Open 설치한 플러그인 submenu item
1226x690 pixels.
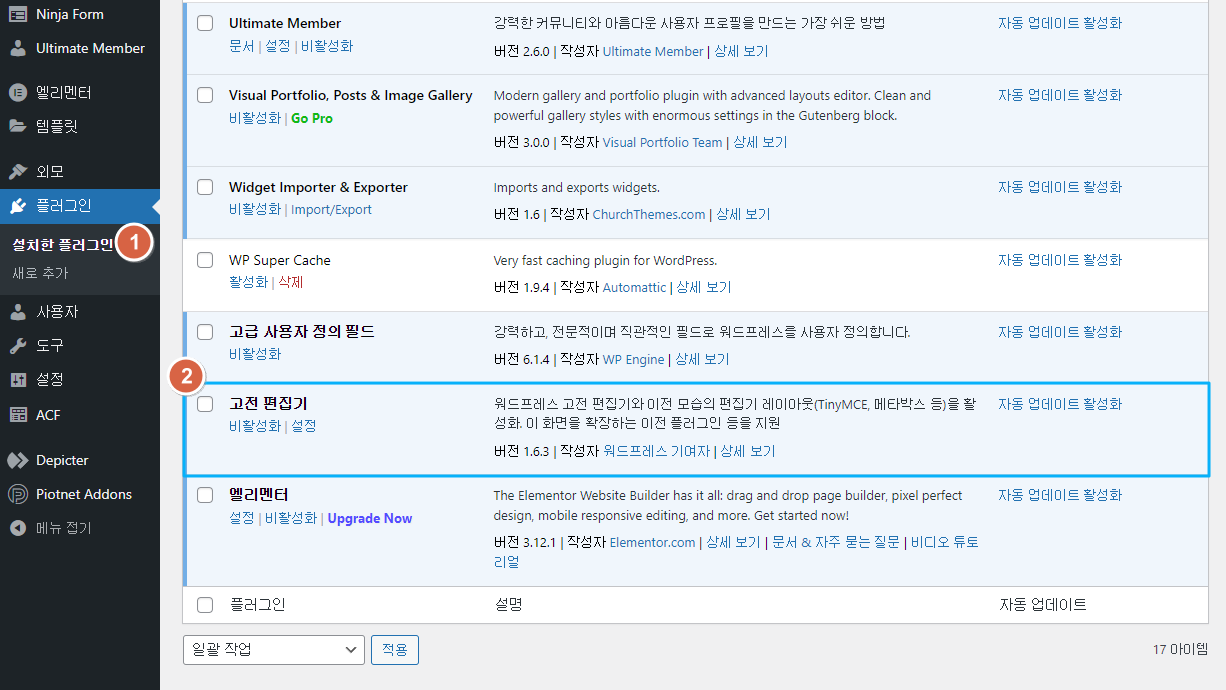point(63,245)
